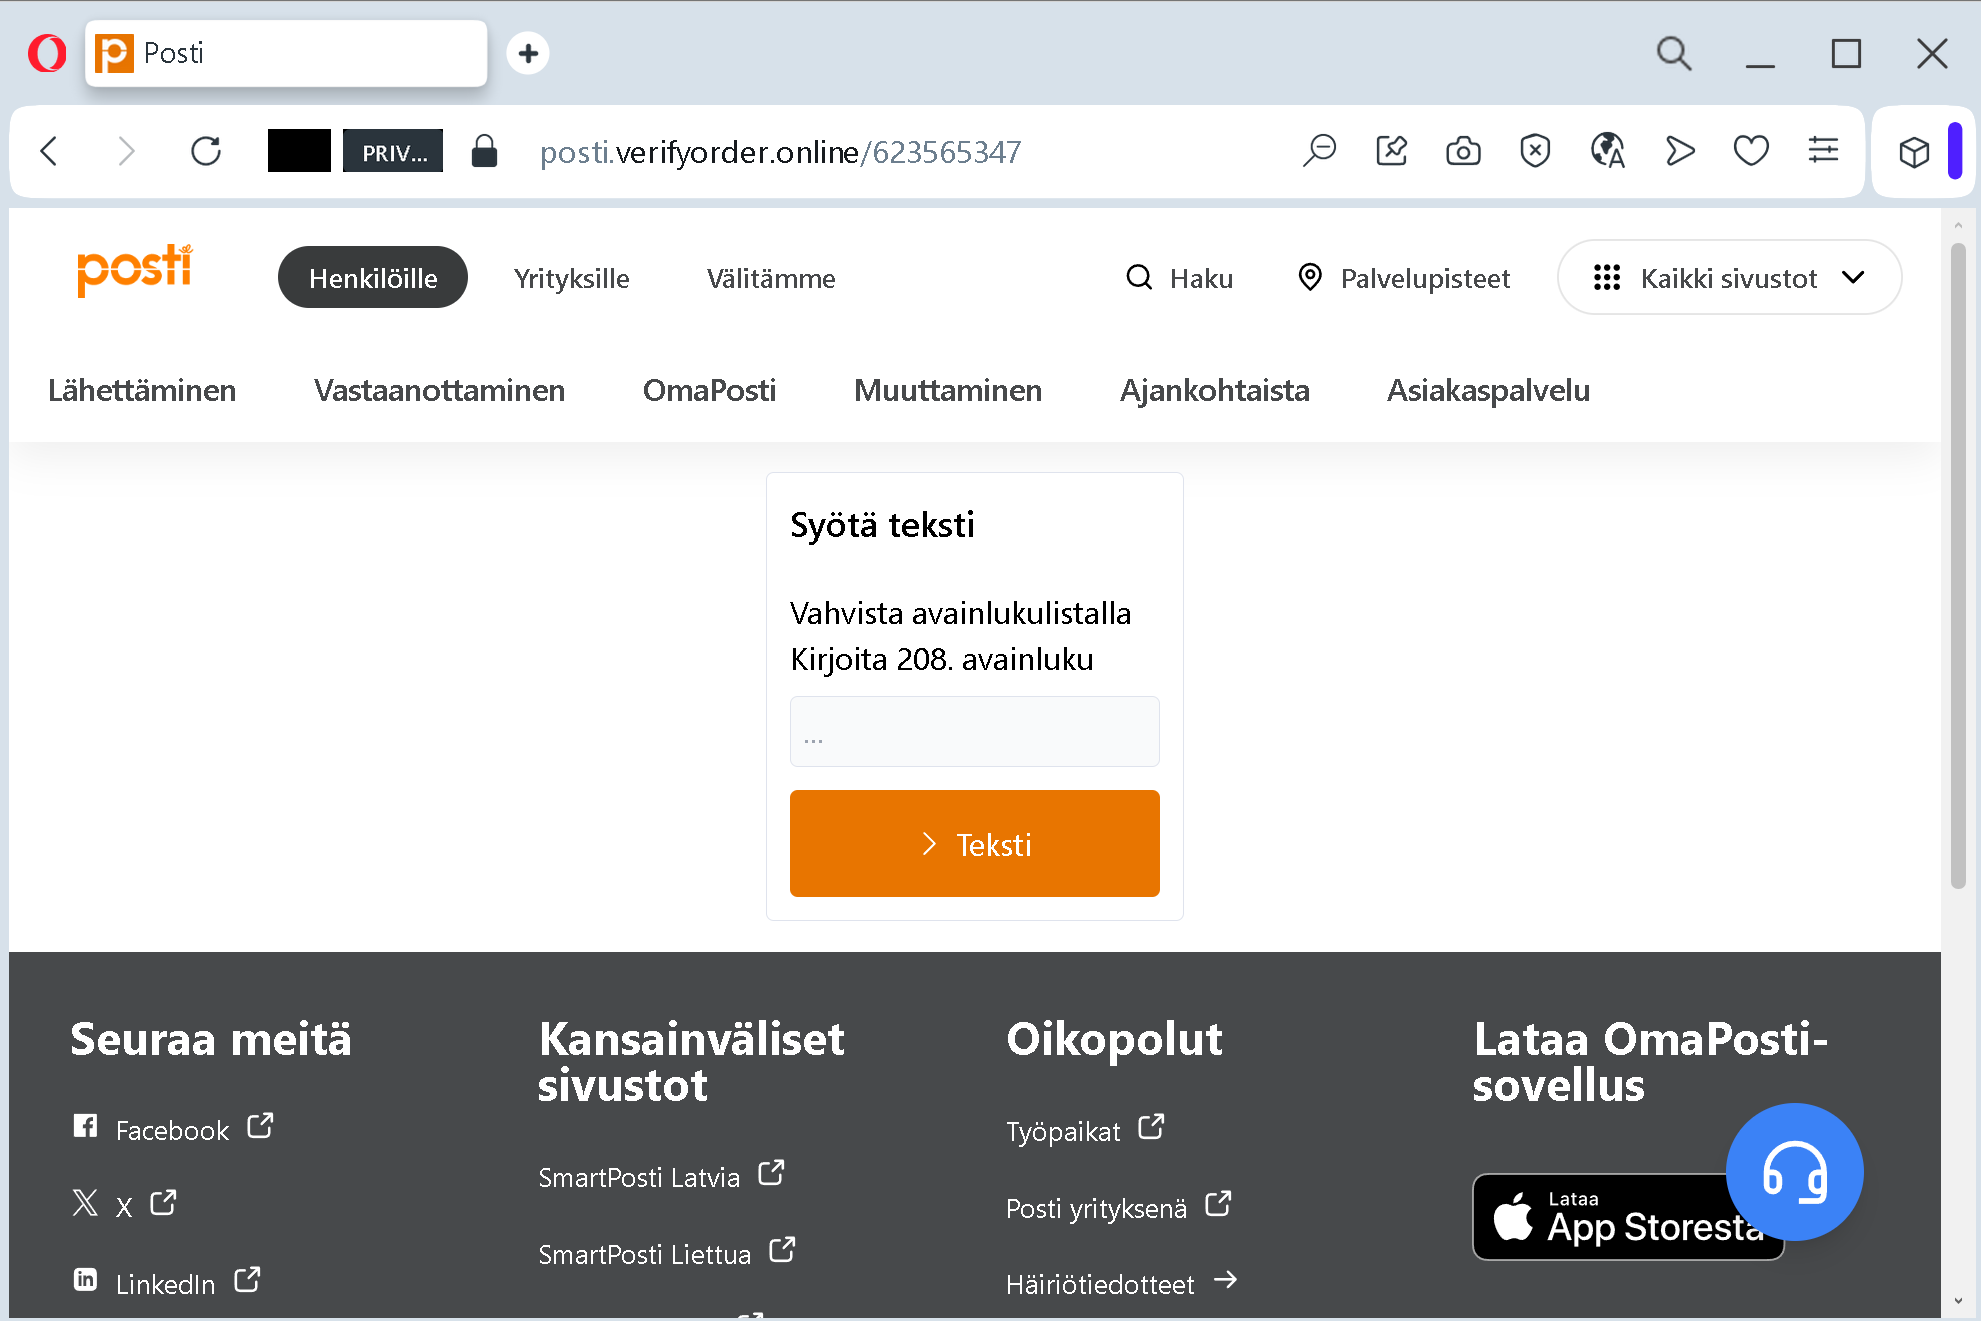Image resolution: width=1981 pixels, height=1321 pixels.
Task: Open the extensions cube icon
Action: pyautogui.click(x=1914, y=152)
